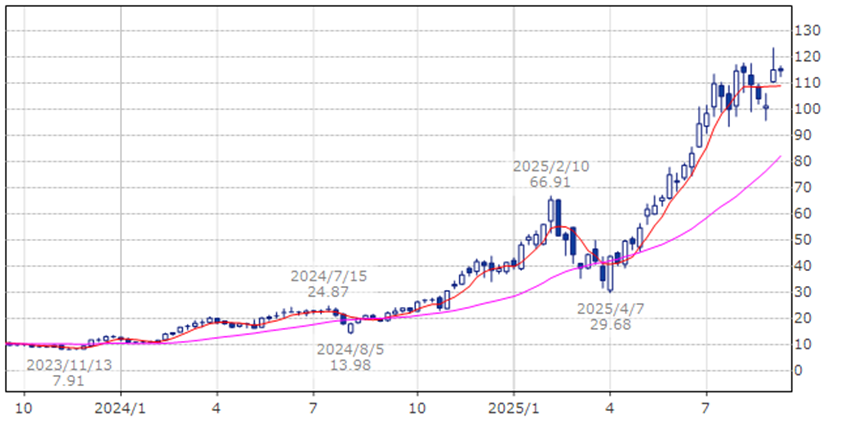Screen dimensions: 850x425
Task: Select the 100 price axis label
Action: [x=808, y=109]
